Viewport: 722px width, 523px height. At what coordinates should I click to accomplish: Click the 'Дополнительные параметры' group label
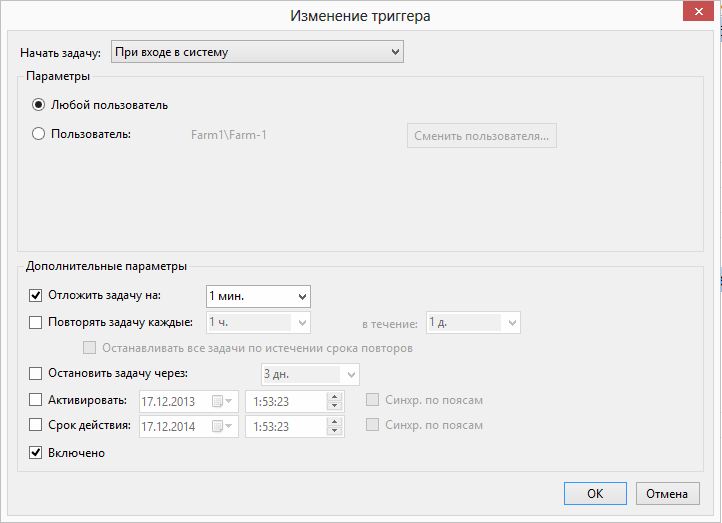pos(106,266)
